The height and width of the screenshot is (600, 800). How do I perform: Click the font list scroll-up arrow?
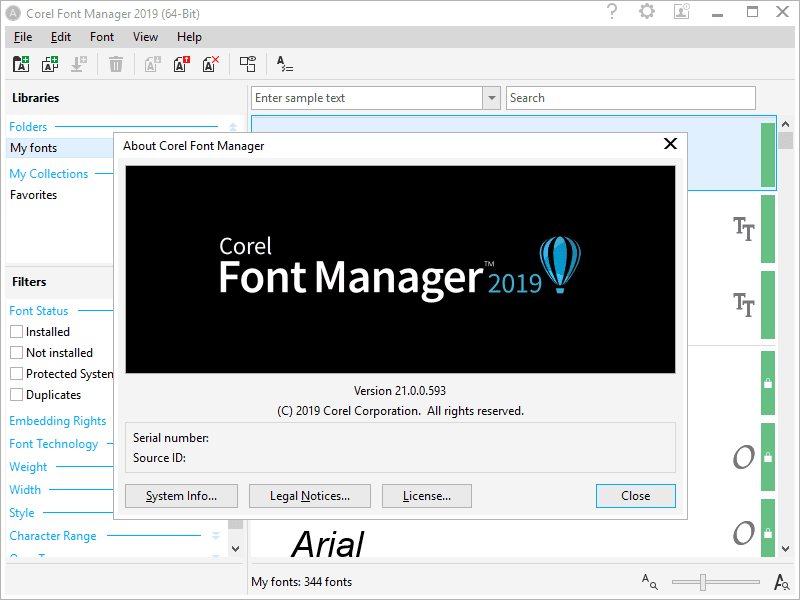coord(786,124)
